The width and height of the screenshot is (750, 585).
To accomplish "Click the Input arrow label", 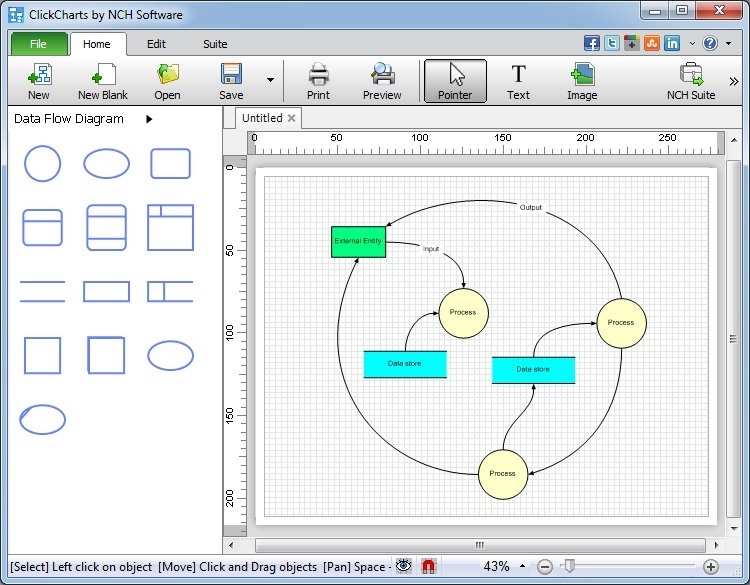I will pyautogui.click(x=430, y=249).
